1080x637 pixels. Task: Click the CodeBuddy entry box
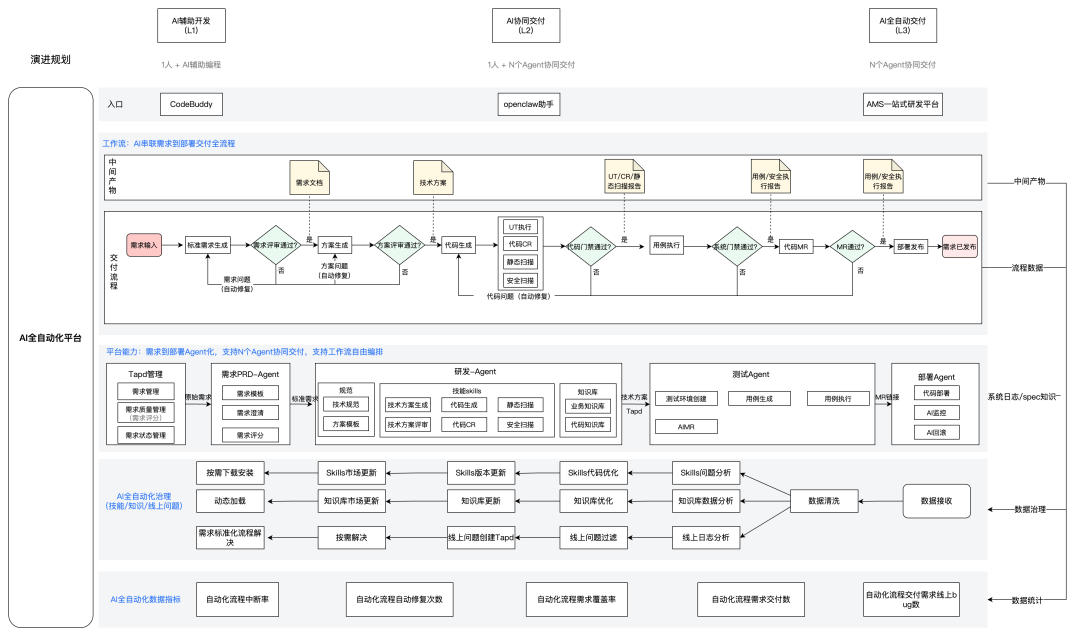coord(191,104)
